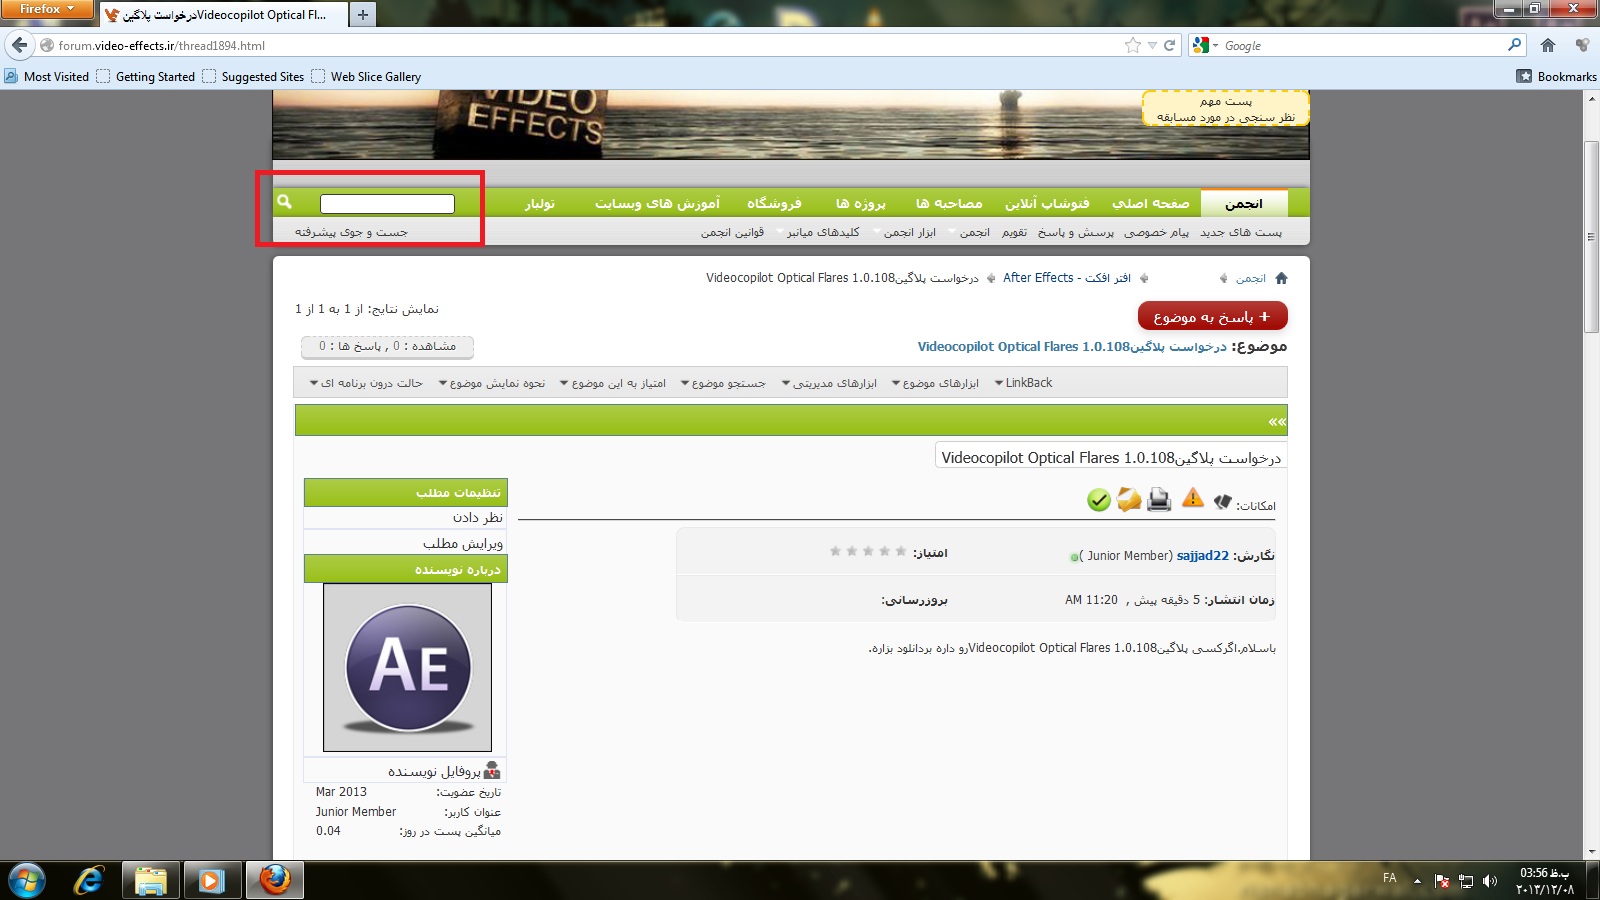
Task: Open the media player taskbar icon
Action: tap(211, 880)
